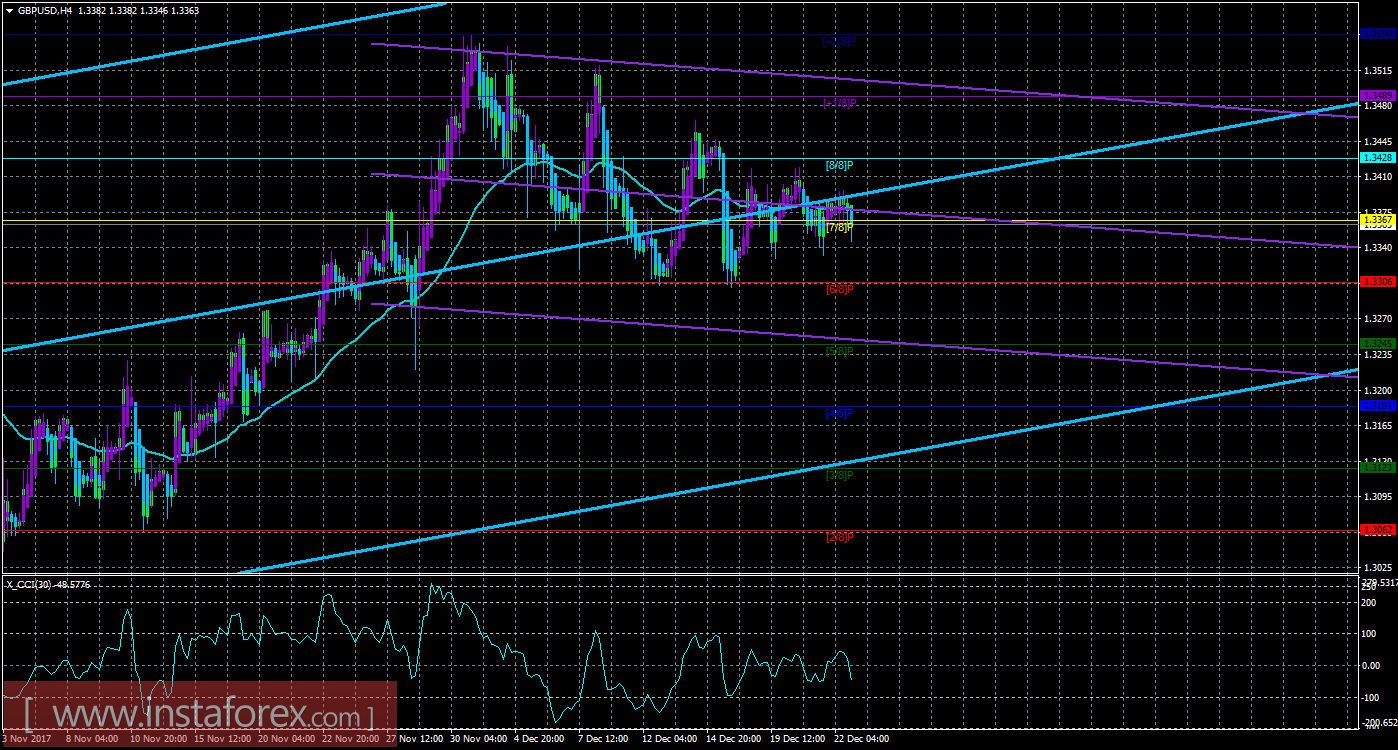Click the 1.3235 price axis value
The image size is (1398, 750).
(1378, 354)
